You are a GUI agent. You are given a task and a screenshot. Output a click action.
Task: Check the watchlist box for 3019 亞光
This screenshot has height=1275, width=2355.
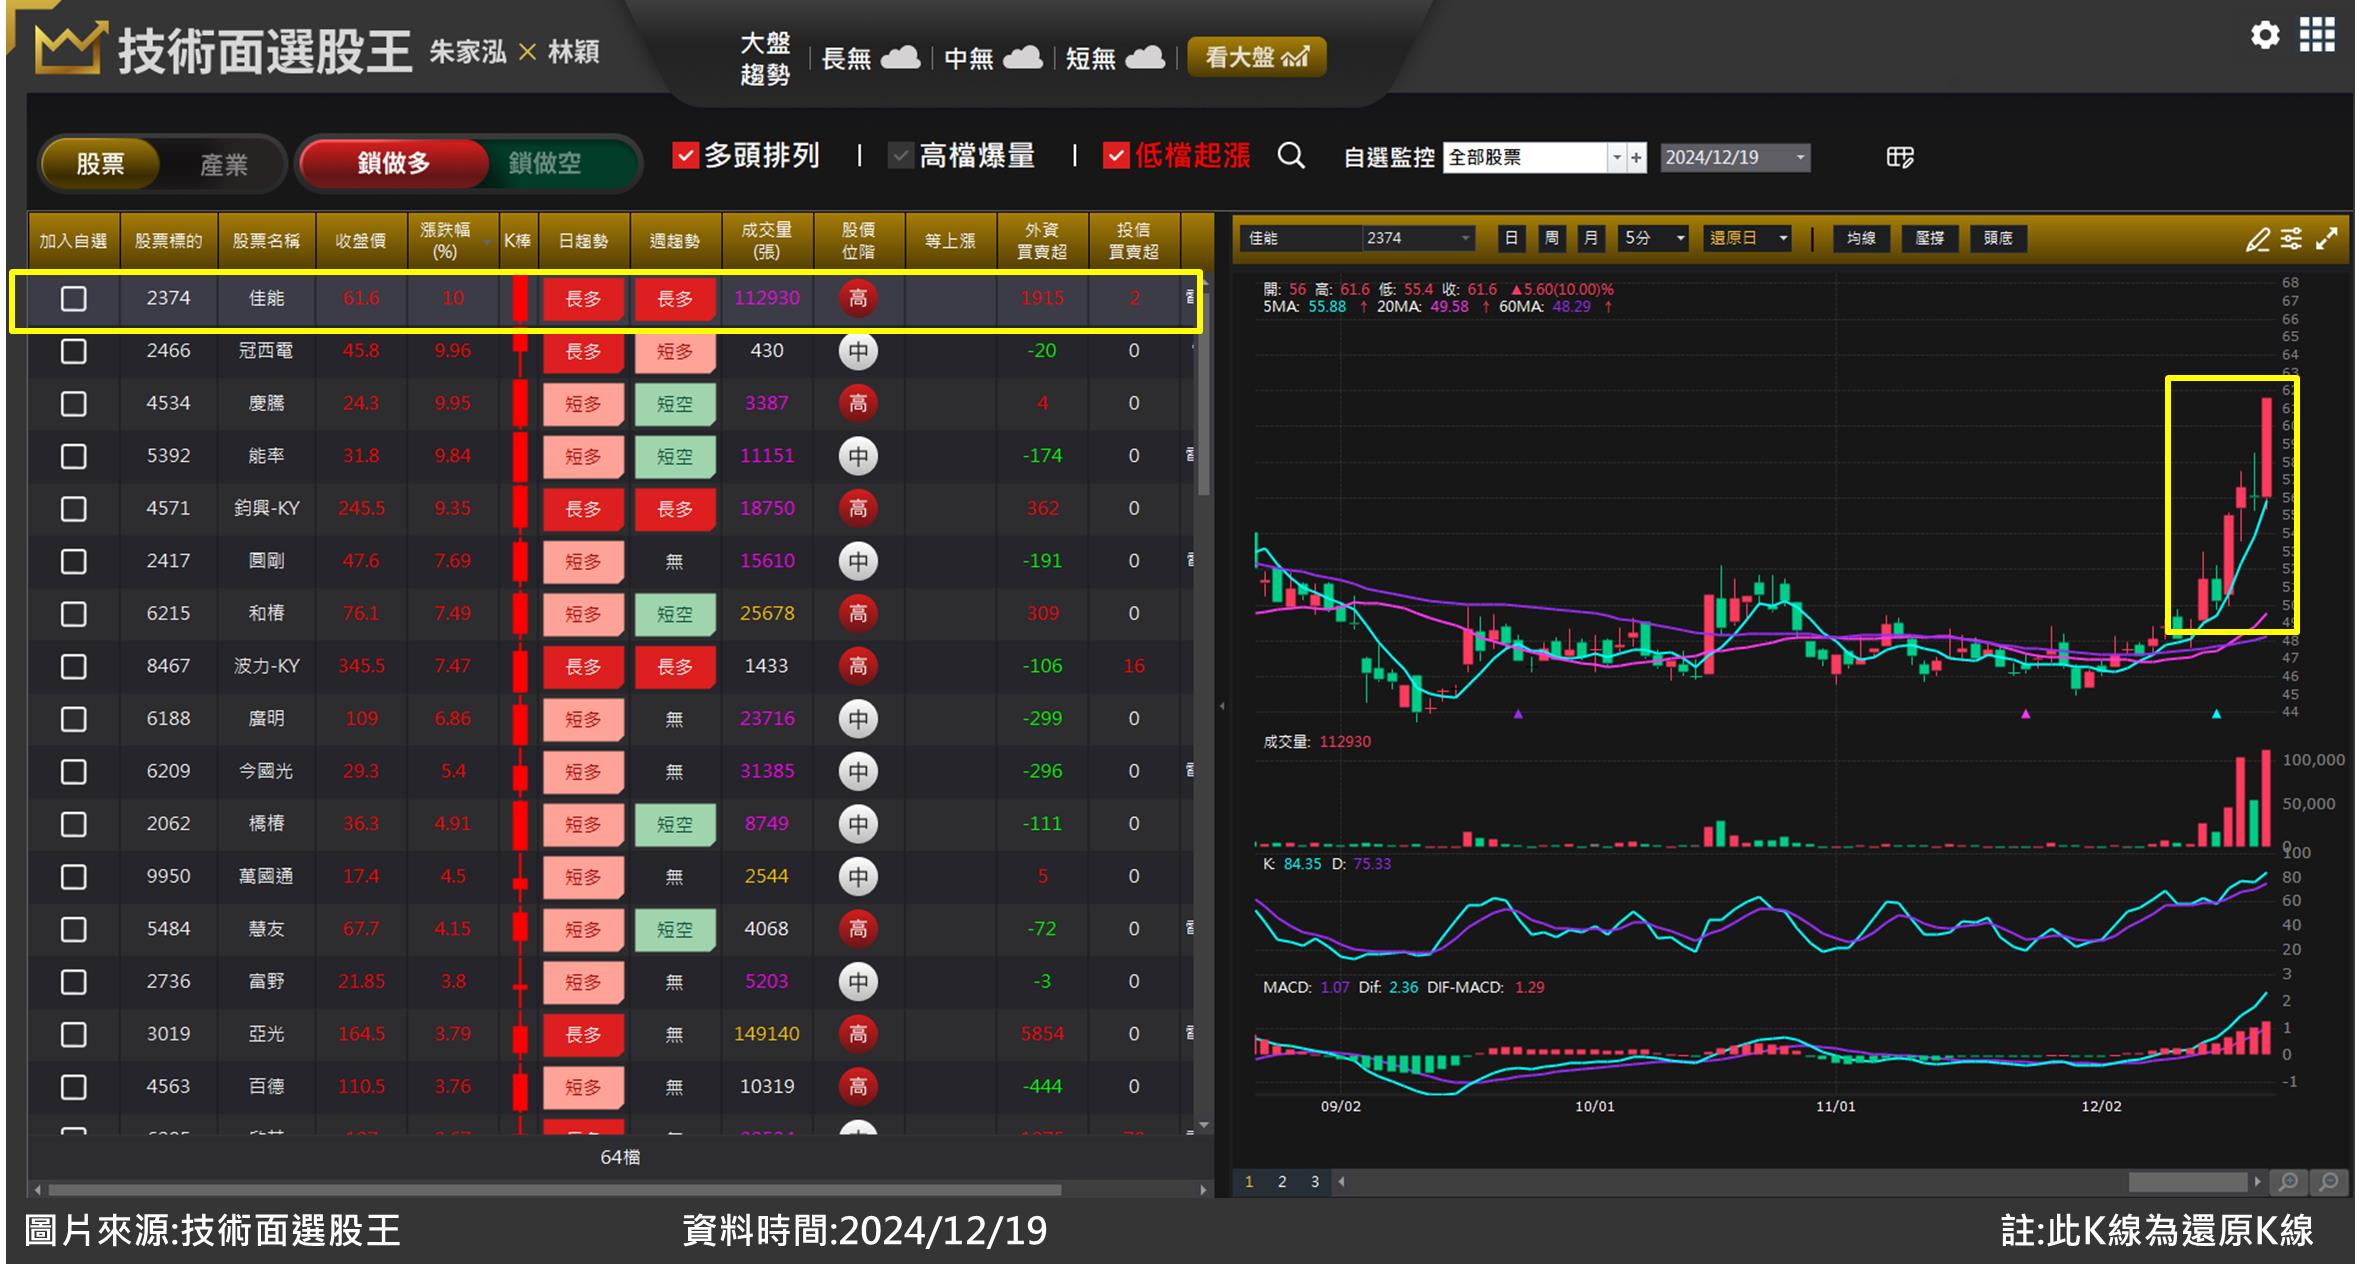[74, 1035]
